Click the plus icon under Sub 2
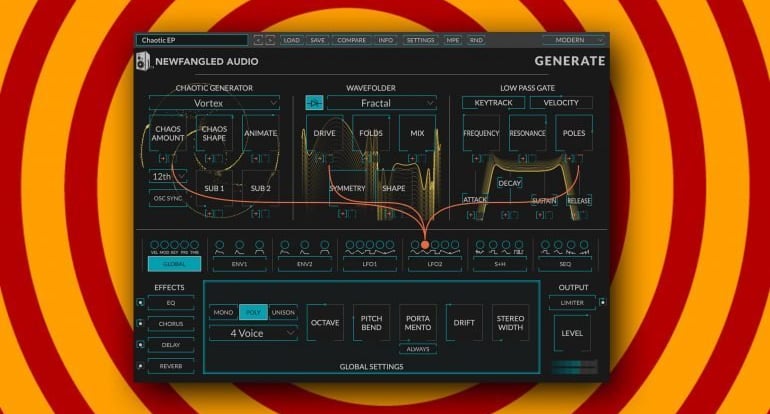Screen dimensions: 770x414 click(255, 214)
